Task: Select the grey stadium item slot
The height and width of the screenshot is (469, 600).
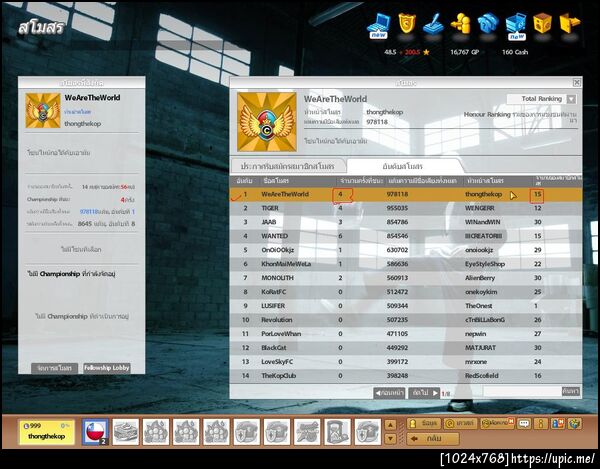Action: [x=126, y=432]
